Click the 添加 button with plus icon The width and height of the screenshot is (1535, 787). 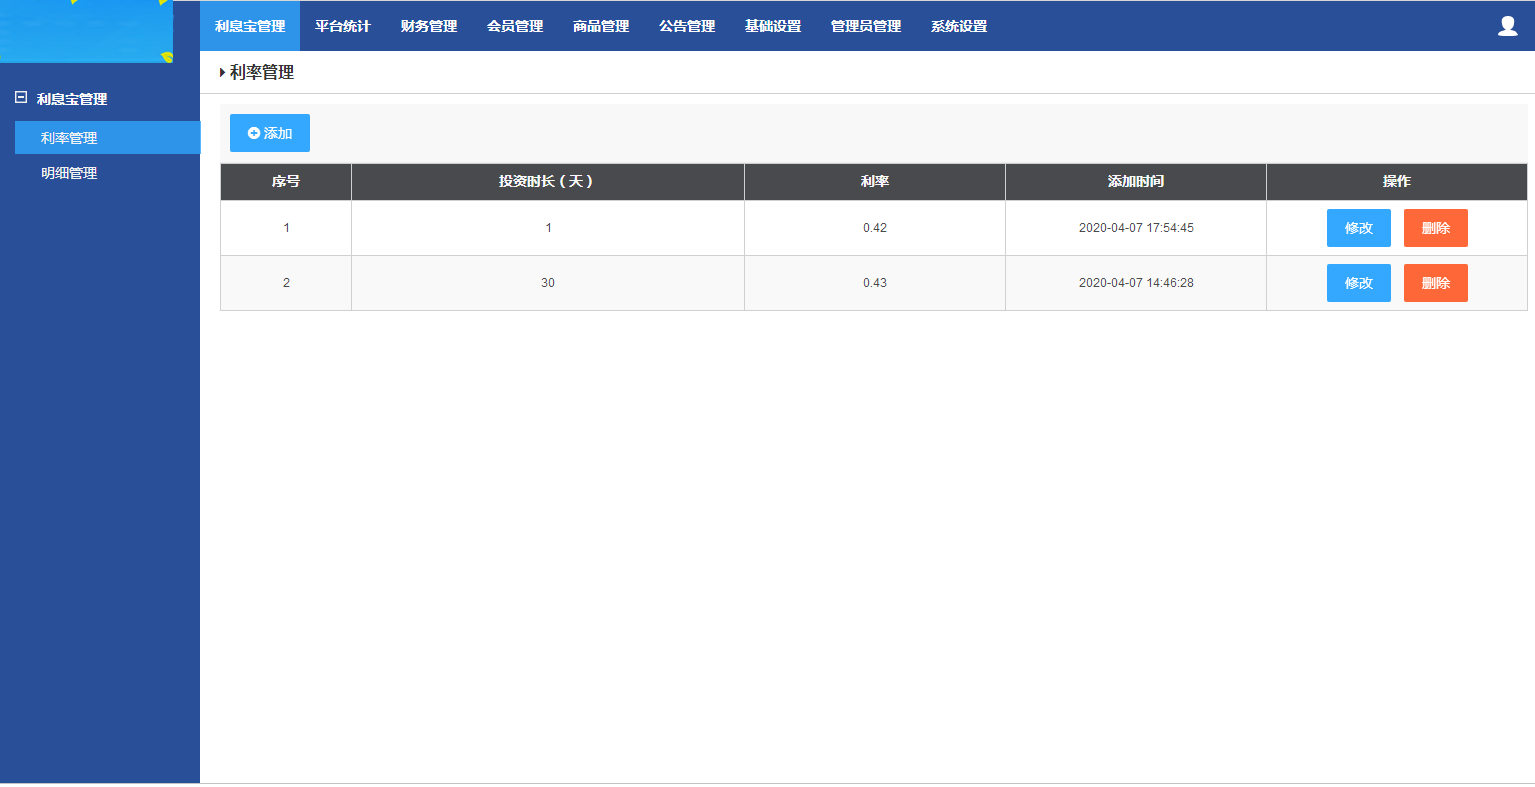(270, 133)
